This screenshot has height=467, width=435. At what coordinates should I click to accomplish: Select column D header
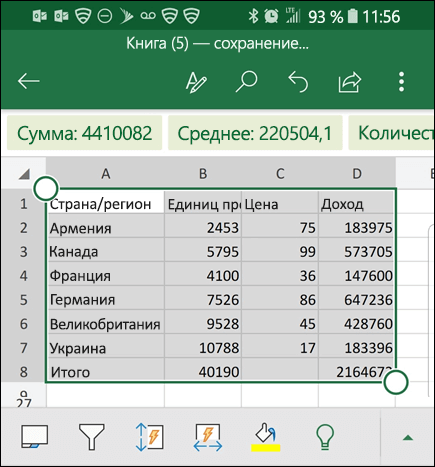pyautogui.click(x=357, y=174)
